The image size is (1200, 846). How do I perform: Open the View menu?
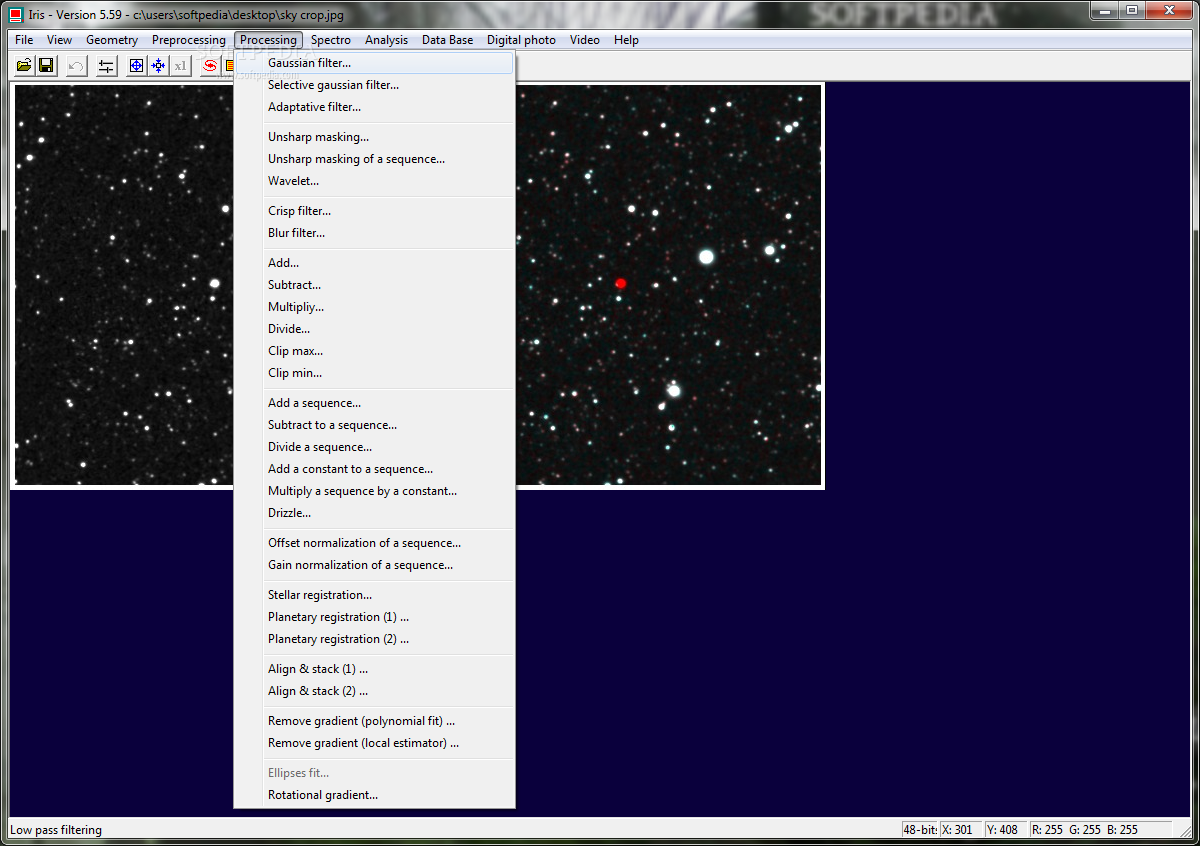(60, 40)
